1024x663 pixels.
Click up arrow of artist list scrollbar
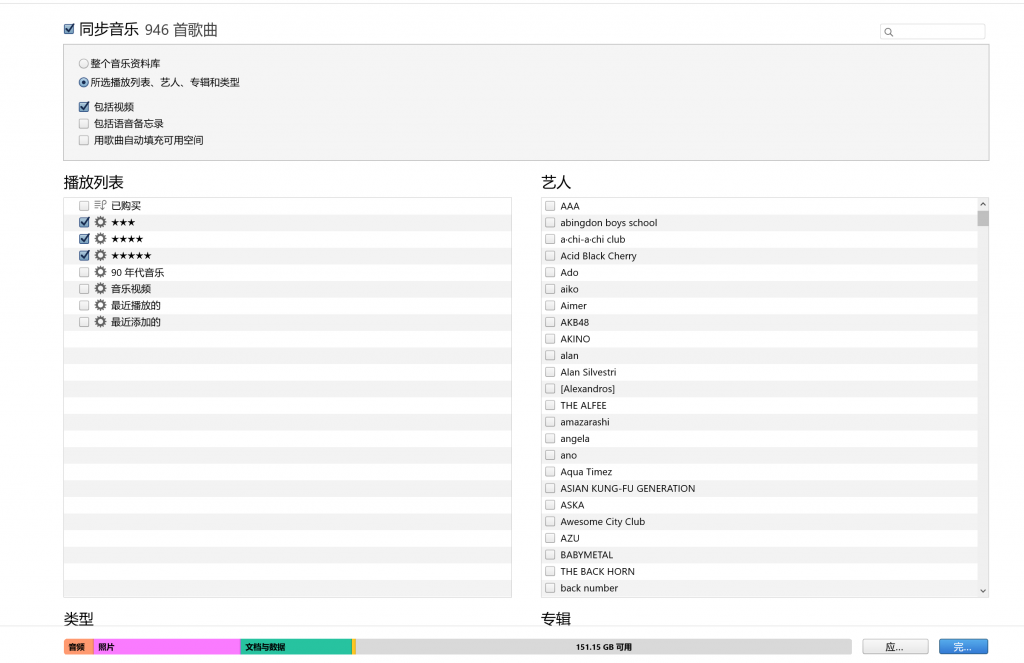[983, 204]
